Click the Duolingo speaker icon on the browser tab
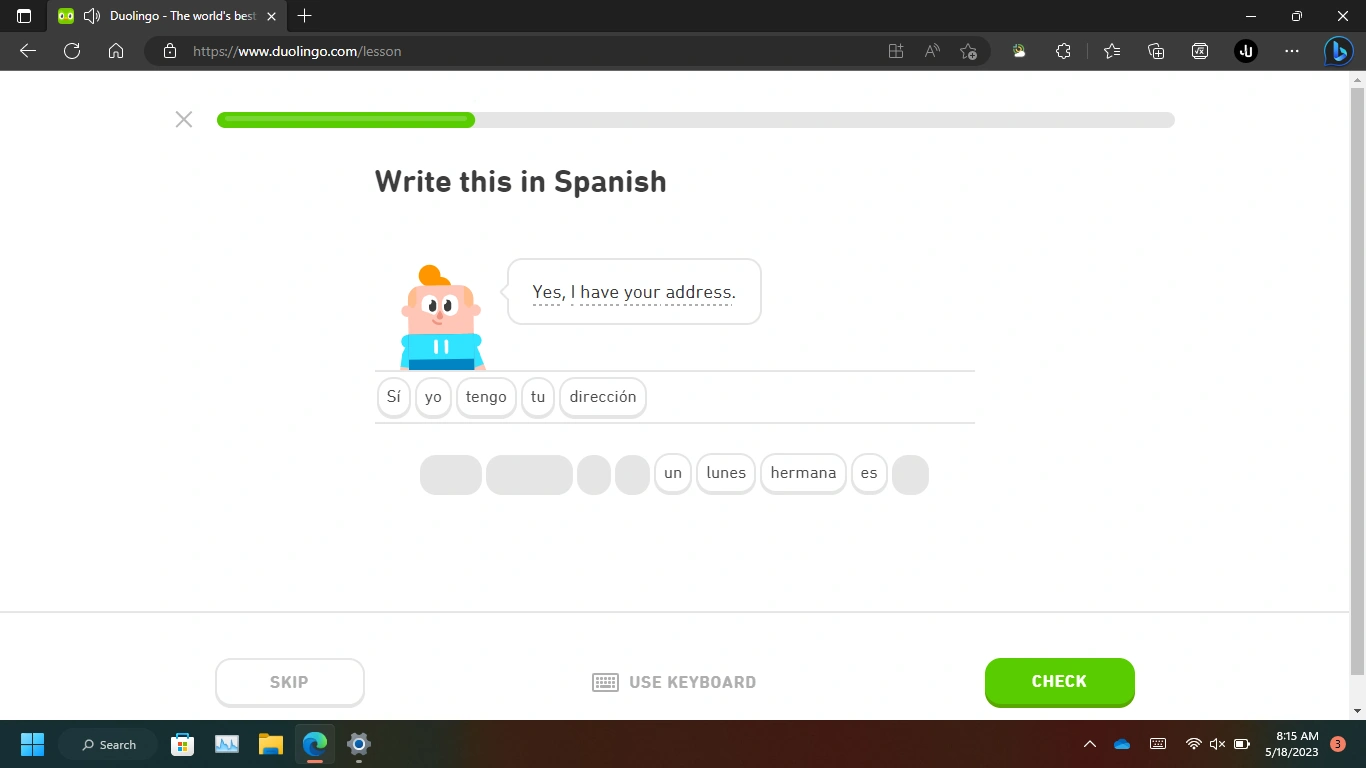This screenshot has height=768, width=1366. tap(91, 16)
